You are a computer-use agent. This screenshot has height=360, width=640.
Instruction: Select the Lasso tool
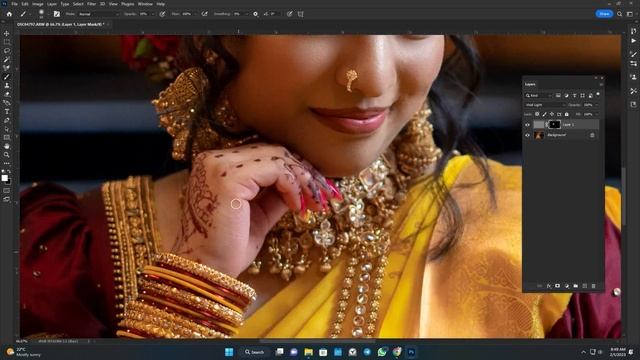point(7,51)
